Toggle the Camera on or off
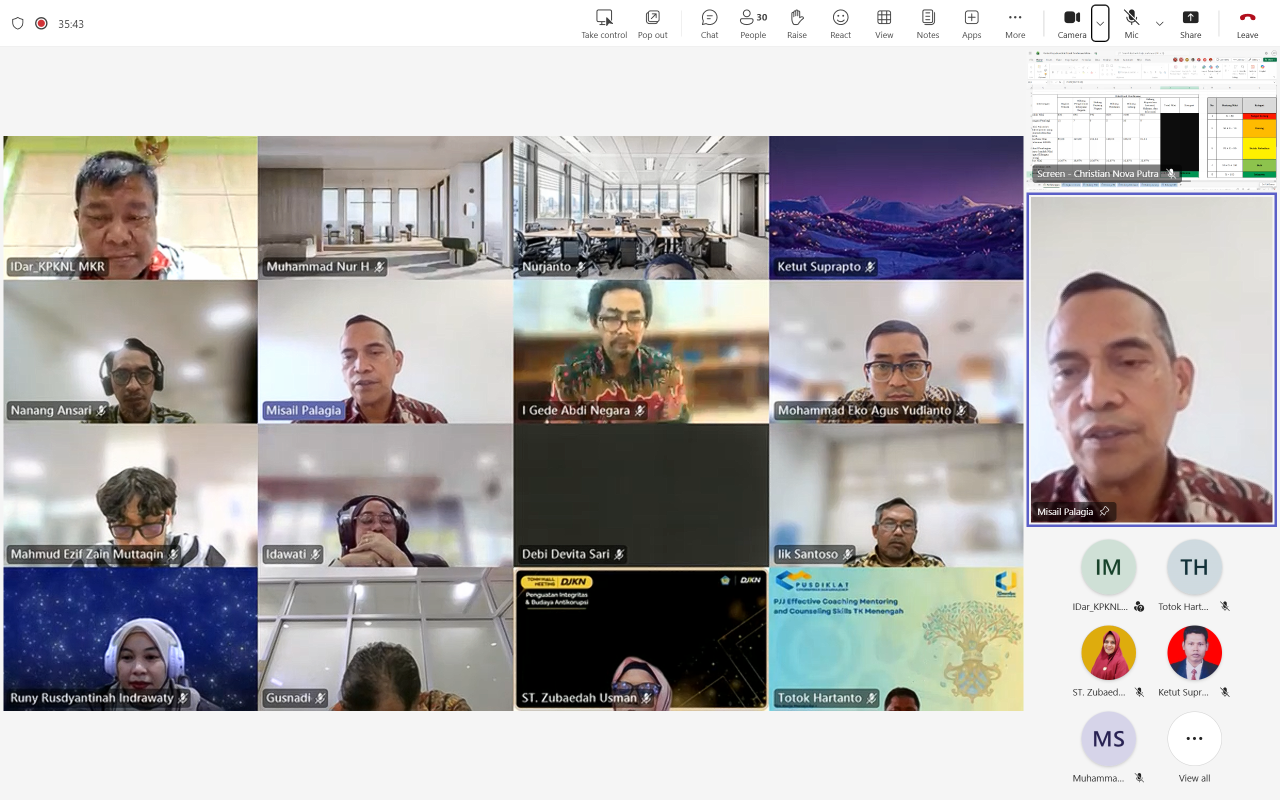This screenshot has width=1280, height=800. (x=1071, y=23)
